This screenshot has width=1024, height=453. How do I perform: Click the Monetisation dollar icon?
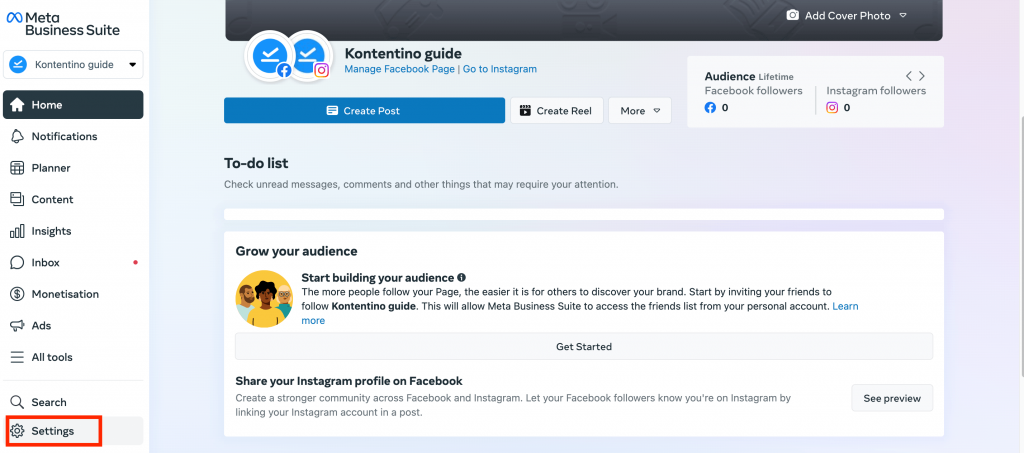point(17,294)
